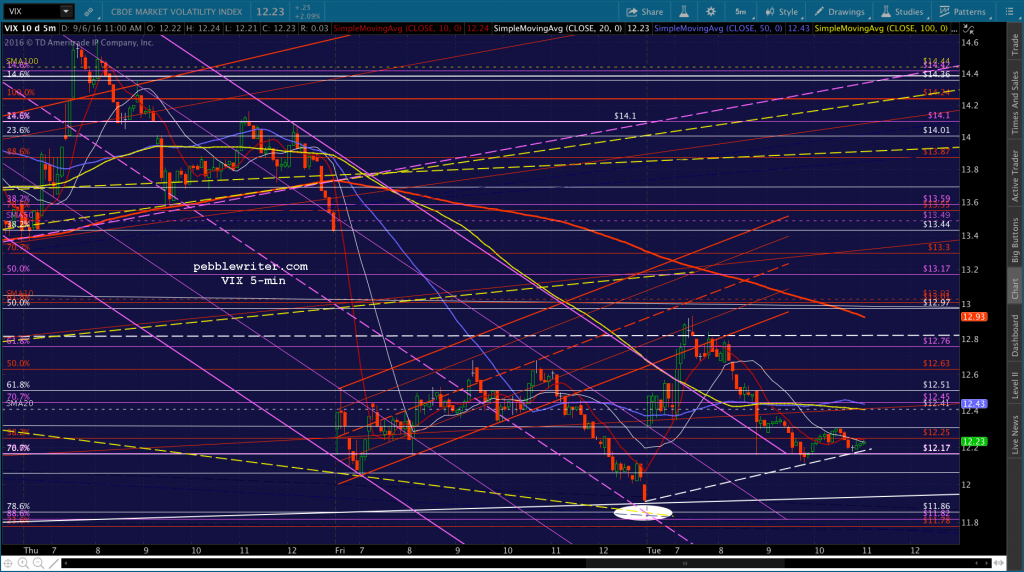Click the 'H: 12.24' high value
The image size is (1024, 572).
click(201, 28)
